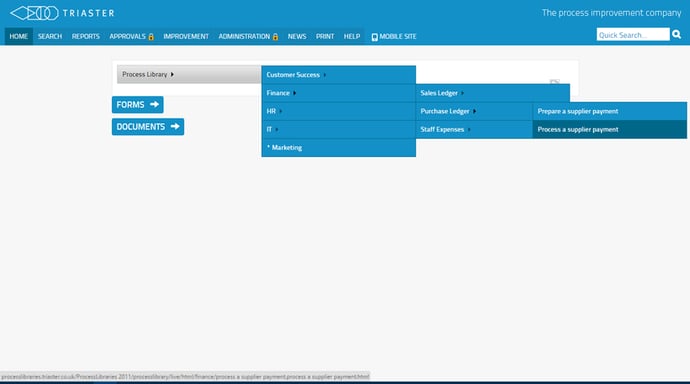Click the Mobile Site phone icon

coord(374,37)
